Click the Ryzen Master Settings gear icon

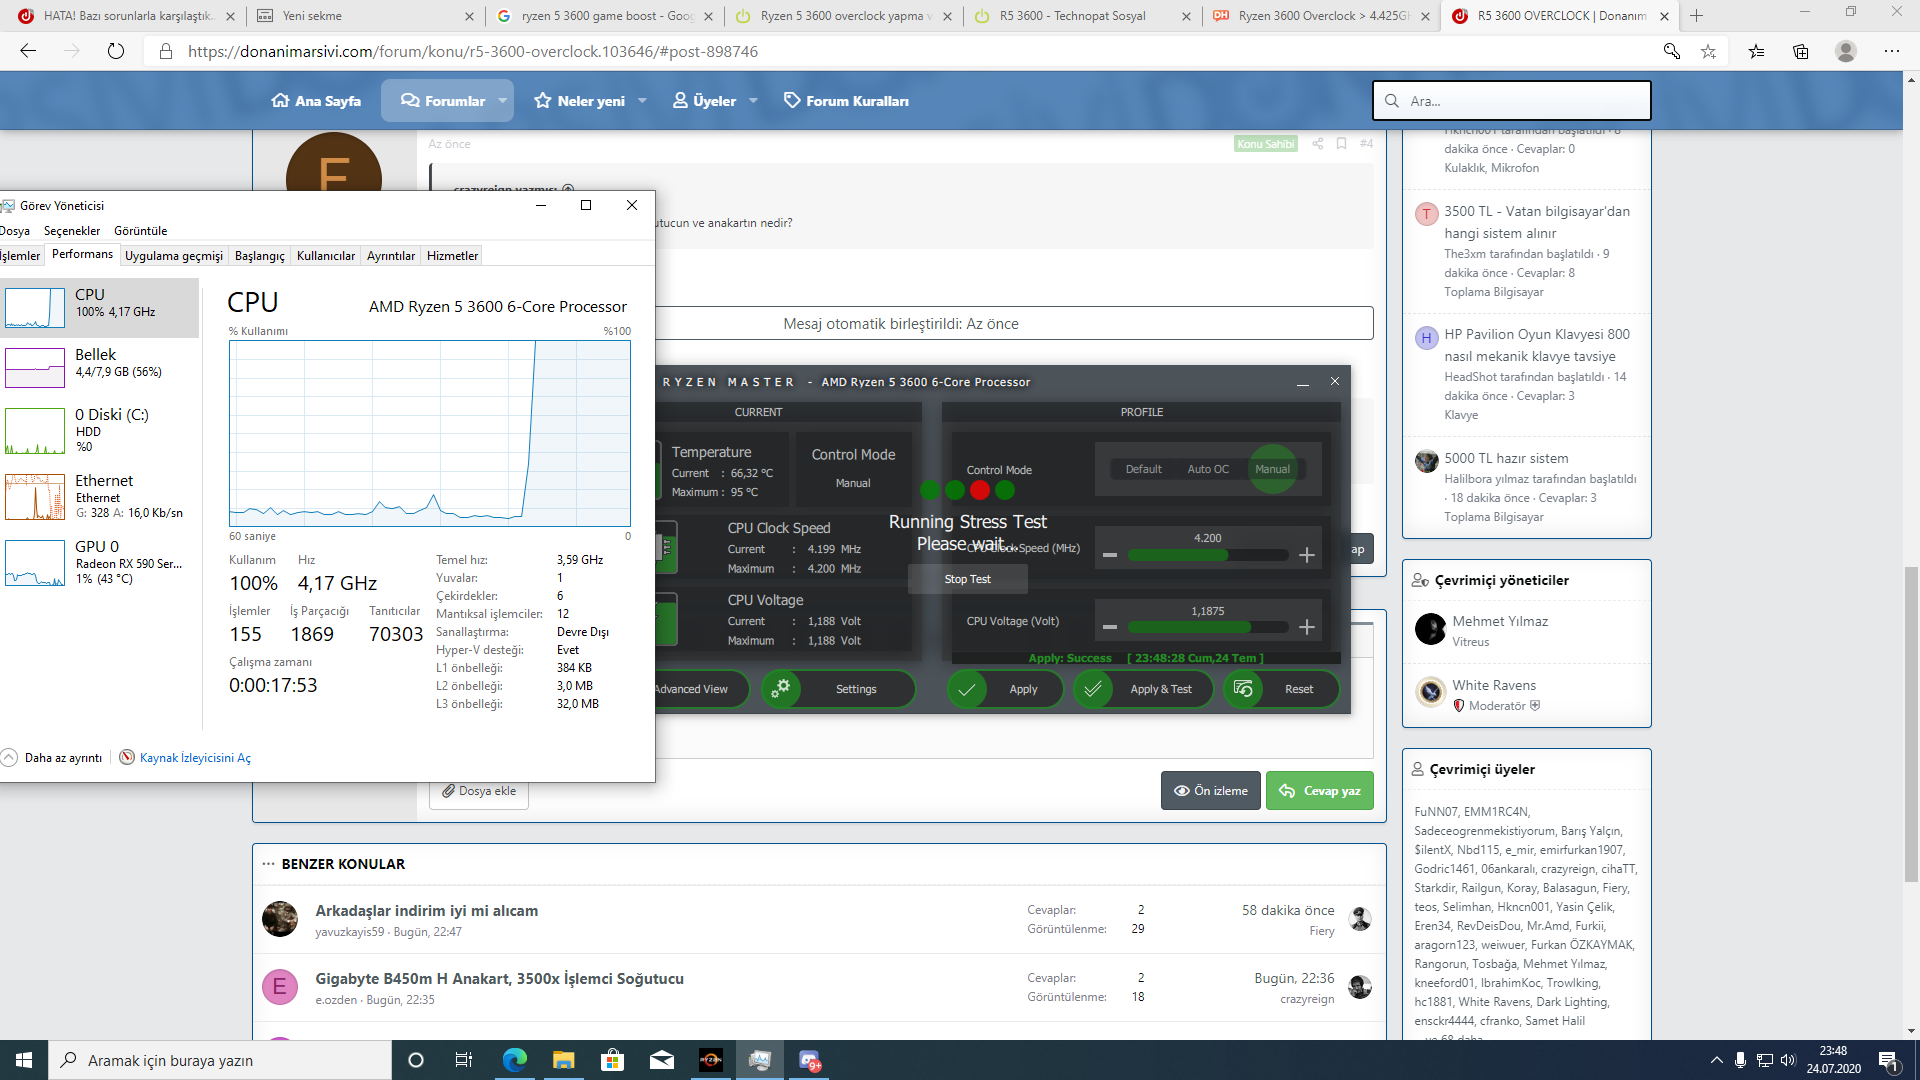click(x=781, y=688)
